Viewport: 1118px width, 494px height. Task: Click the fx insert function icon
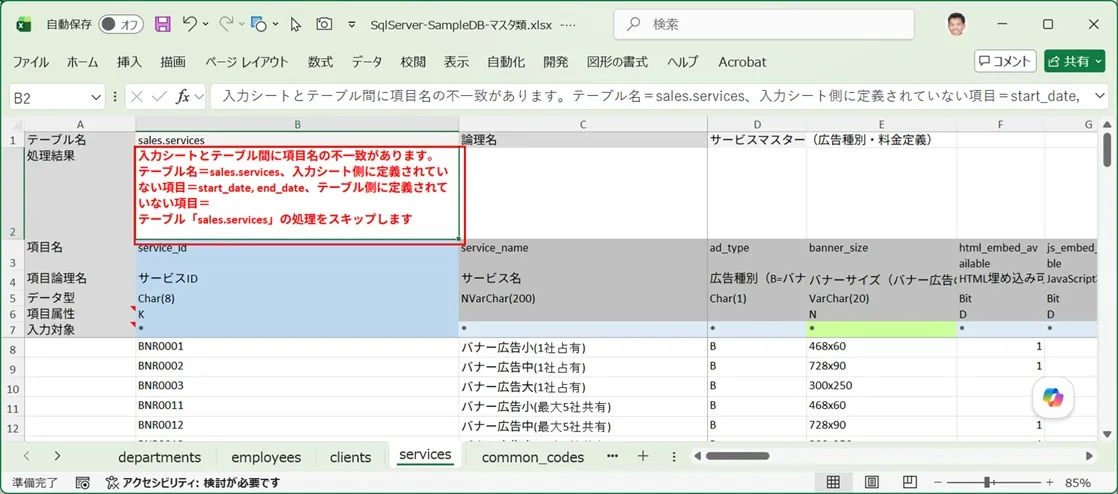click(183, 97)
